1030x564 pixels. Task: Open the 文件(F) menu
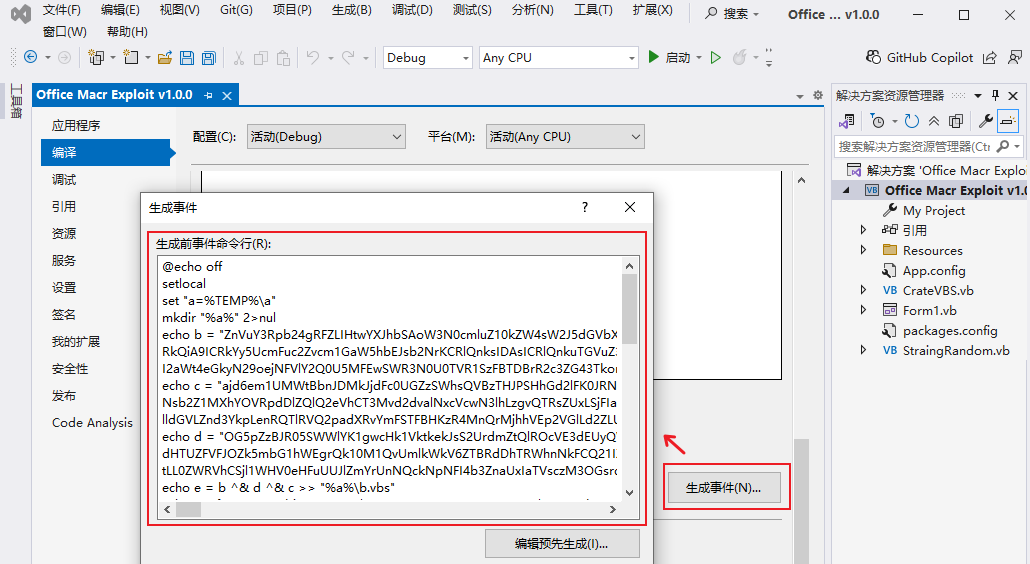[62, 10]
